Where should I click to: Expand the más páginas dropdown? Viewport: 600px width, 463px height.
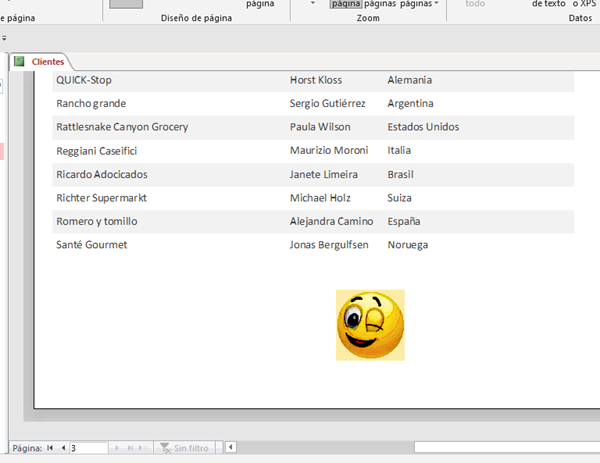click(436, 4)
